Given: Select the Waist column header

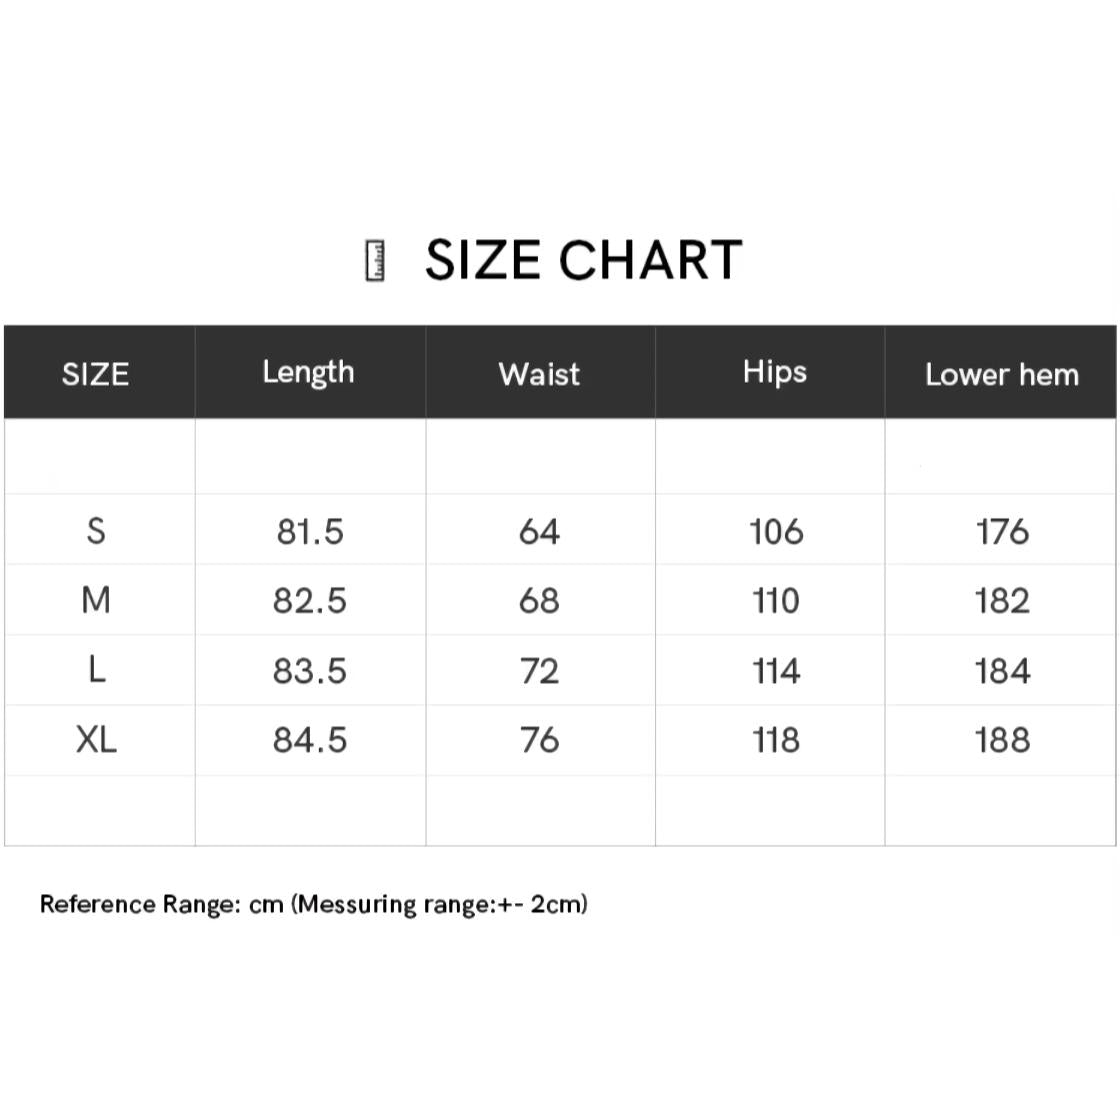Looking at the screenshot, I should pos(539,374).
